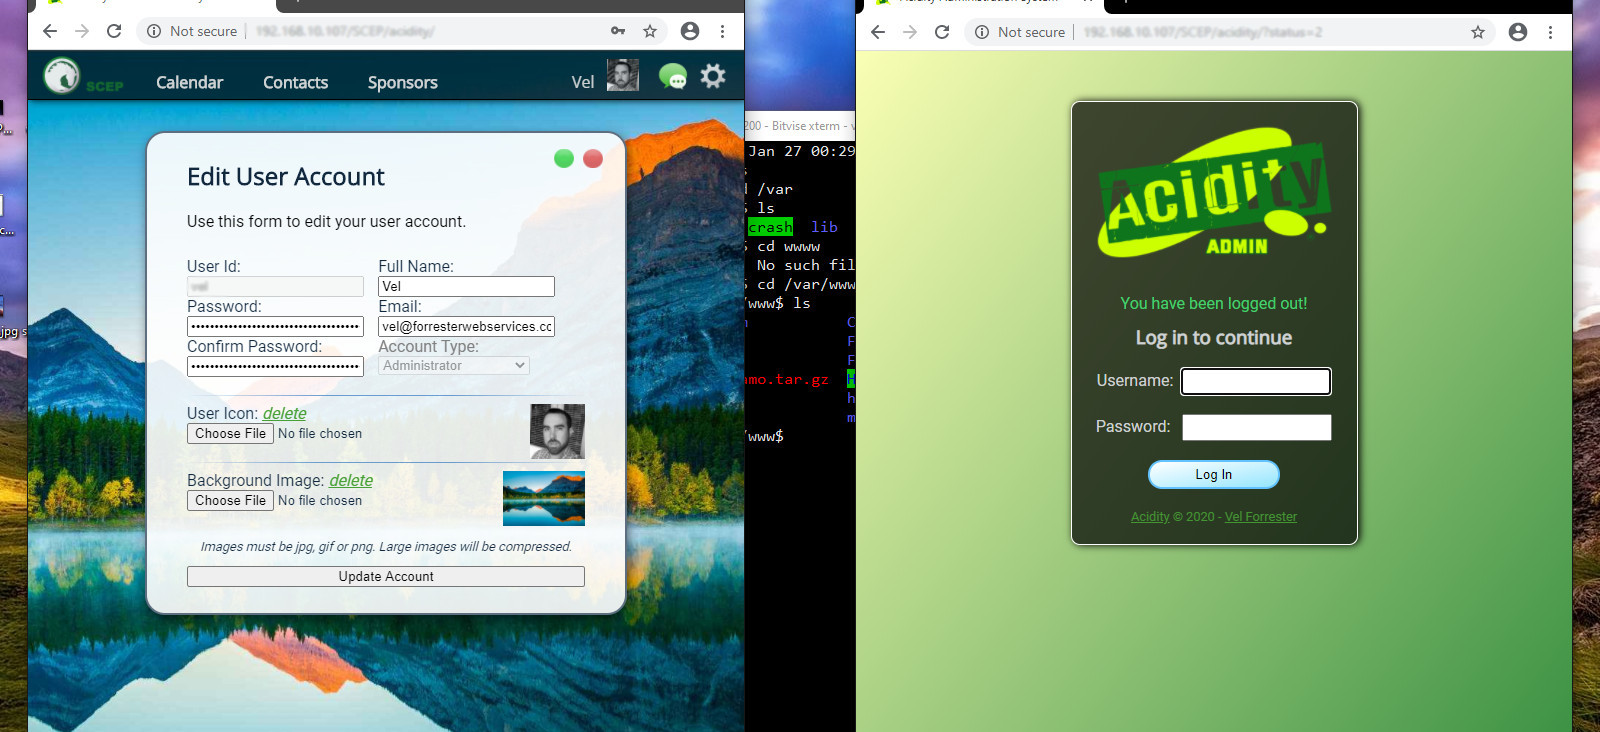Focus the Username field on Acidity login

coord(1255,381)
